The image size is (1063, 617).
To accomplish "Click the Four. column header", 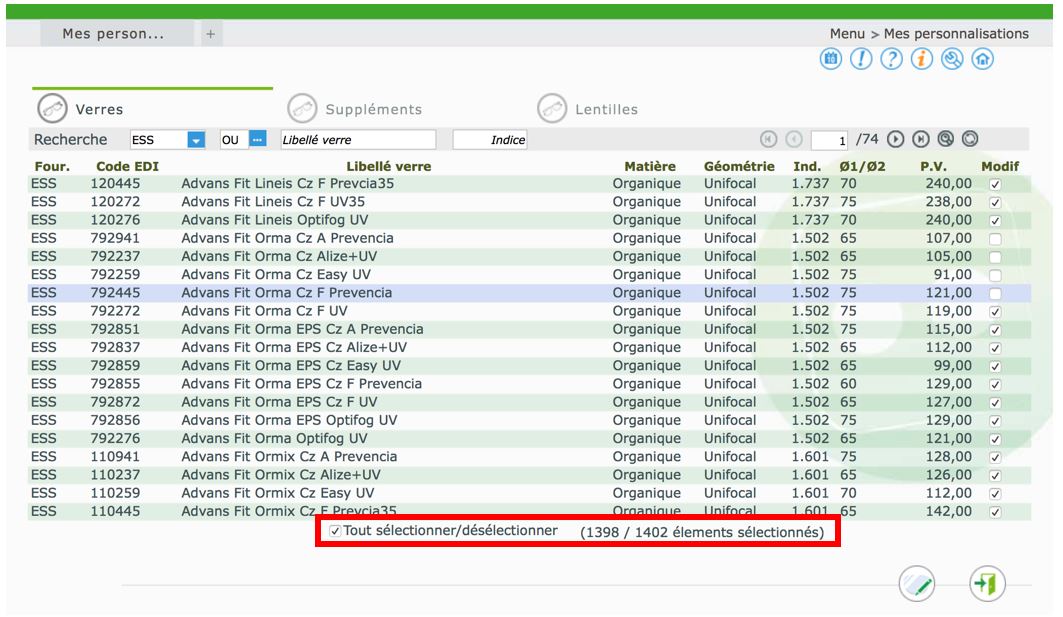I will click(x=52, y=166).
